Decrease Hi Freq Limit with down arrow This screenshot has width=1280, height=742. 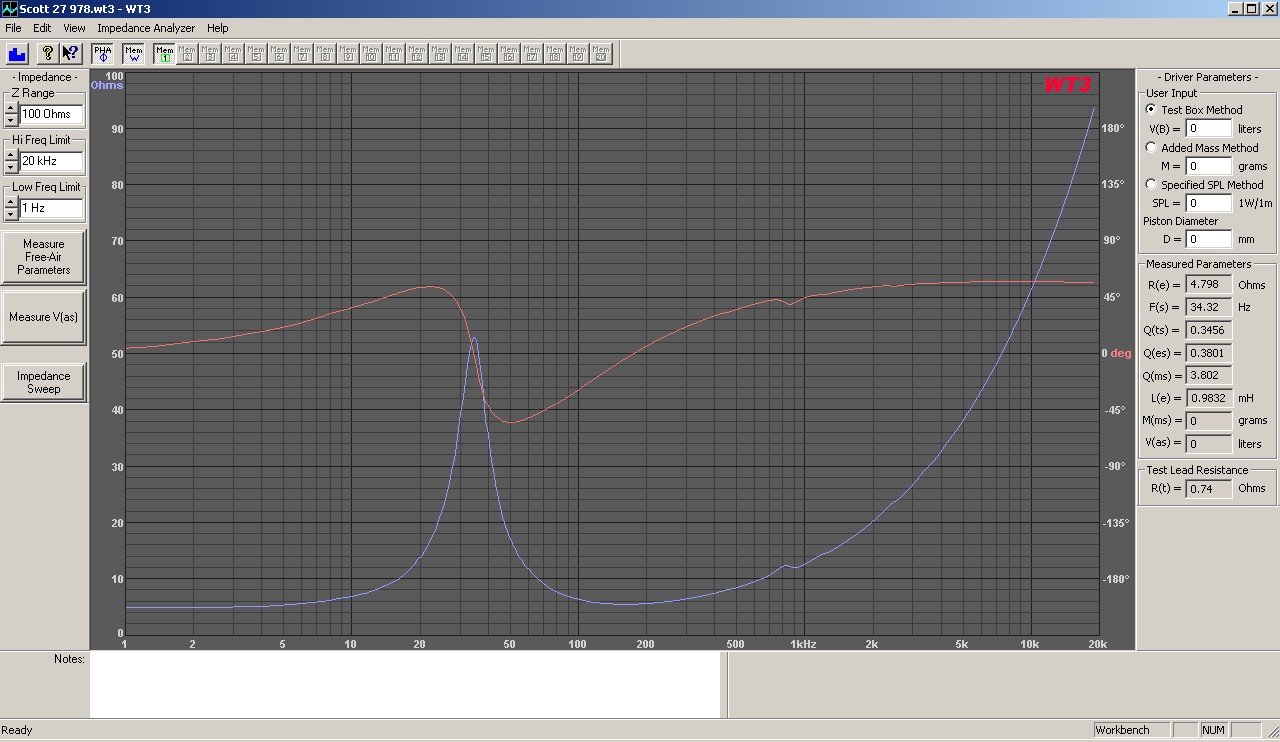[11, 167]
